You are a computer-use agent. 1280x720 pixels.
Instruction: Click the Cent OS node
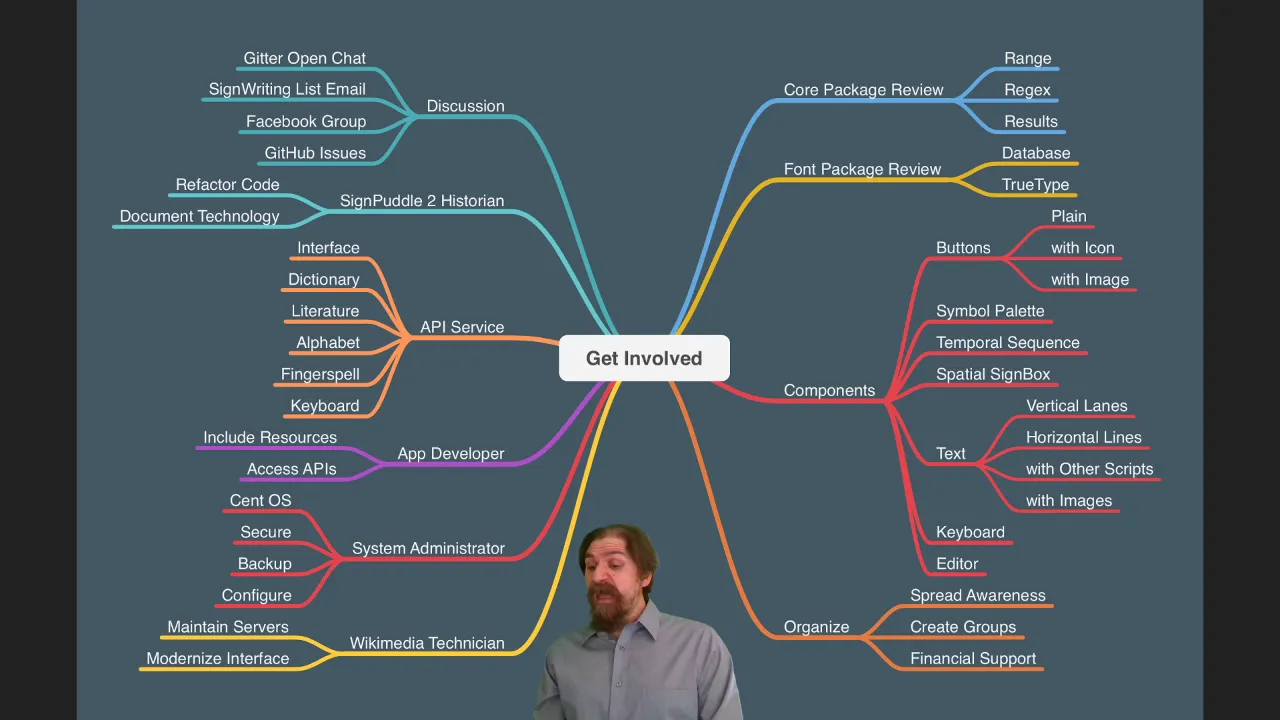(261, 501)
